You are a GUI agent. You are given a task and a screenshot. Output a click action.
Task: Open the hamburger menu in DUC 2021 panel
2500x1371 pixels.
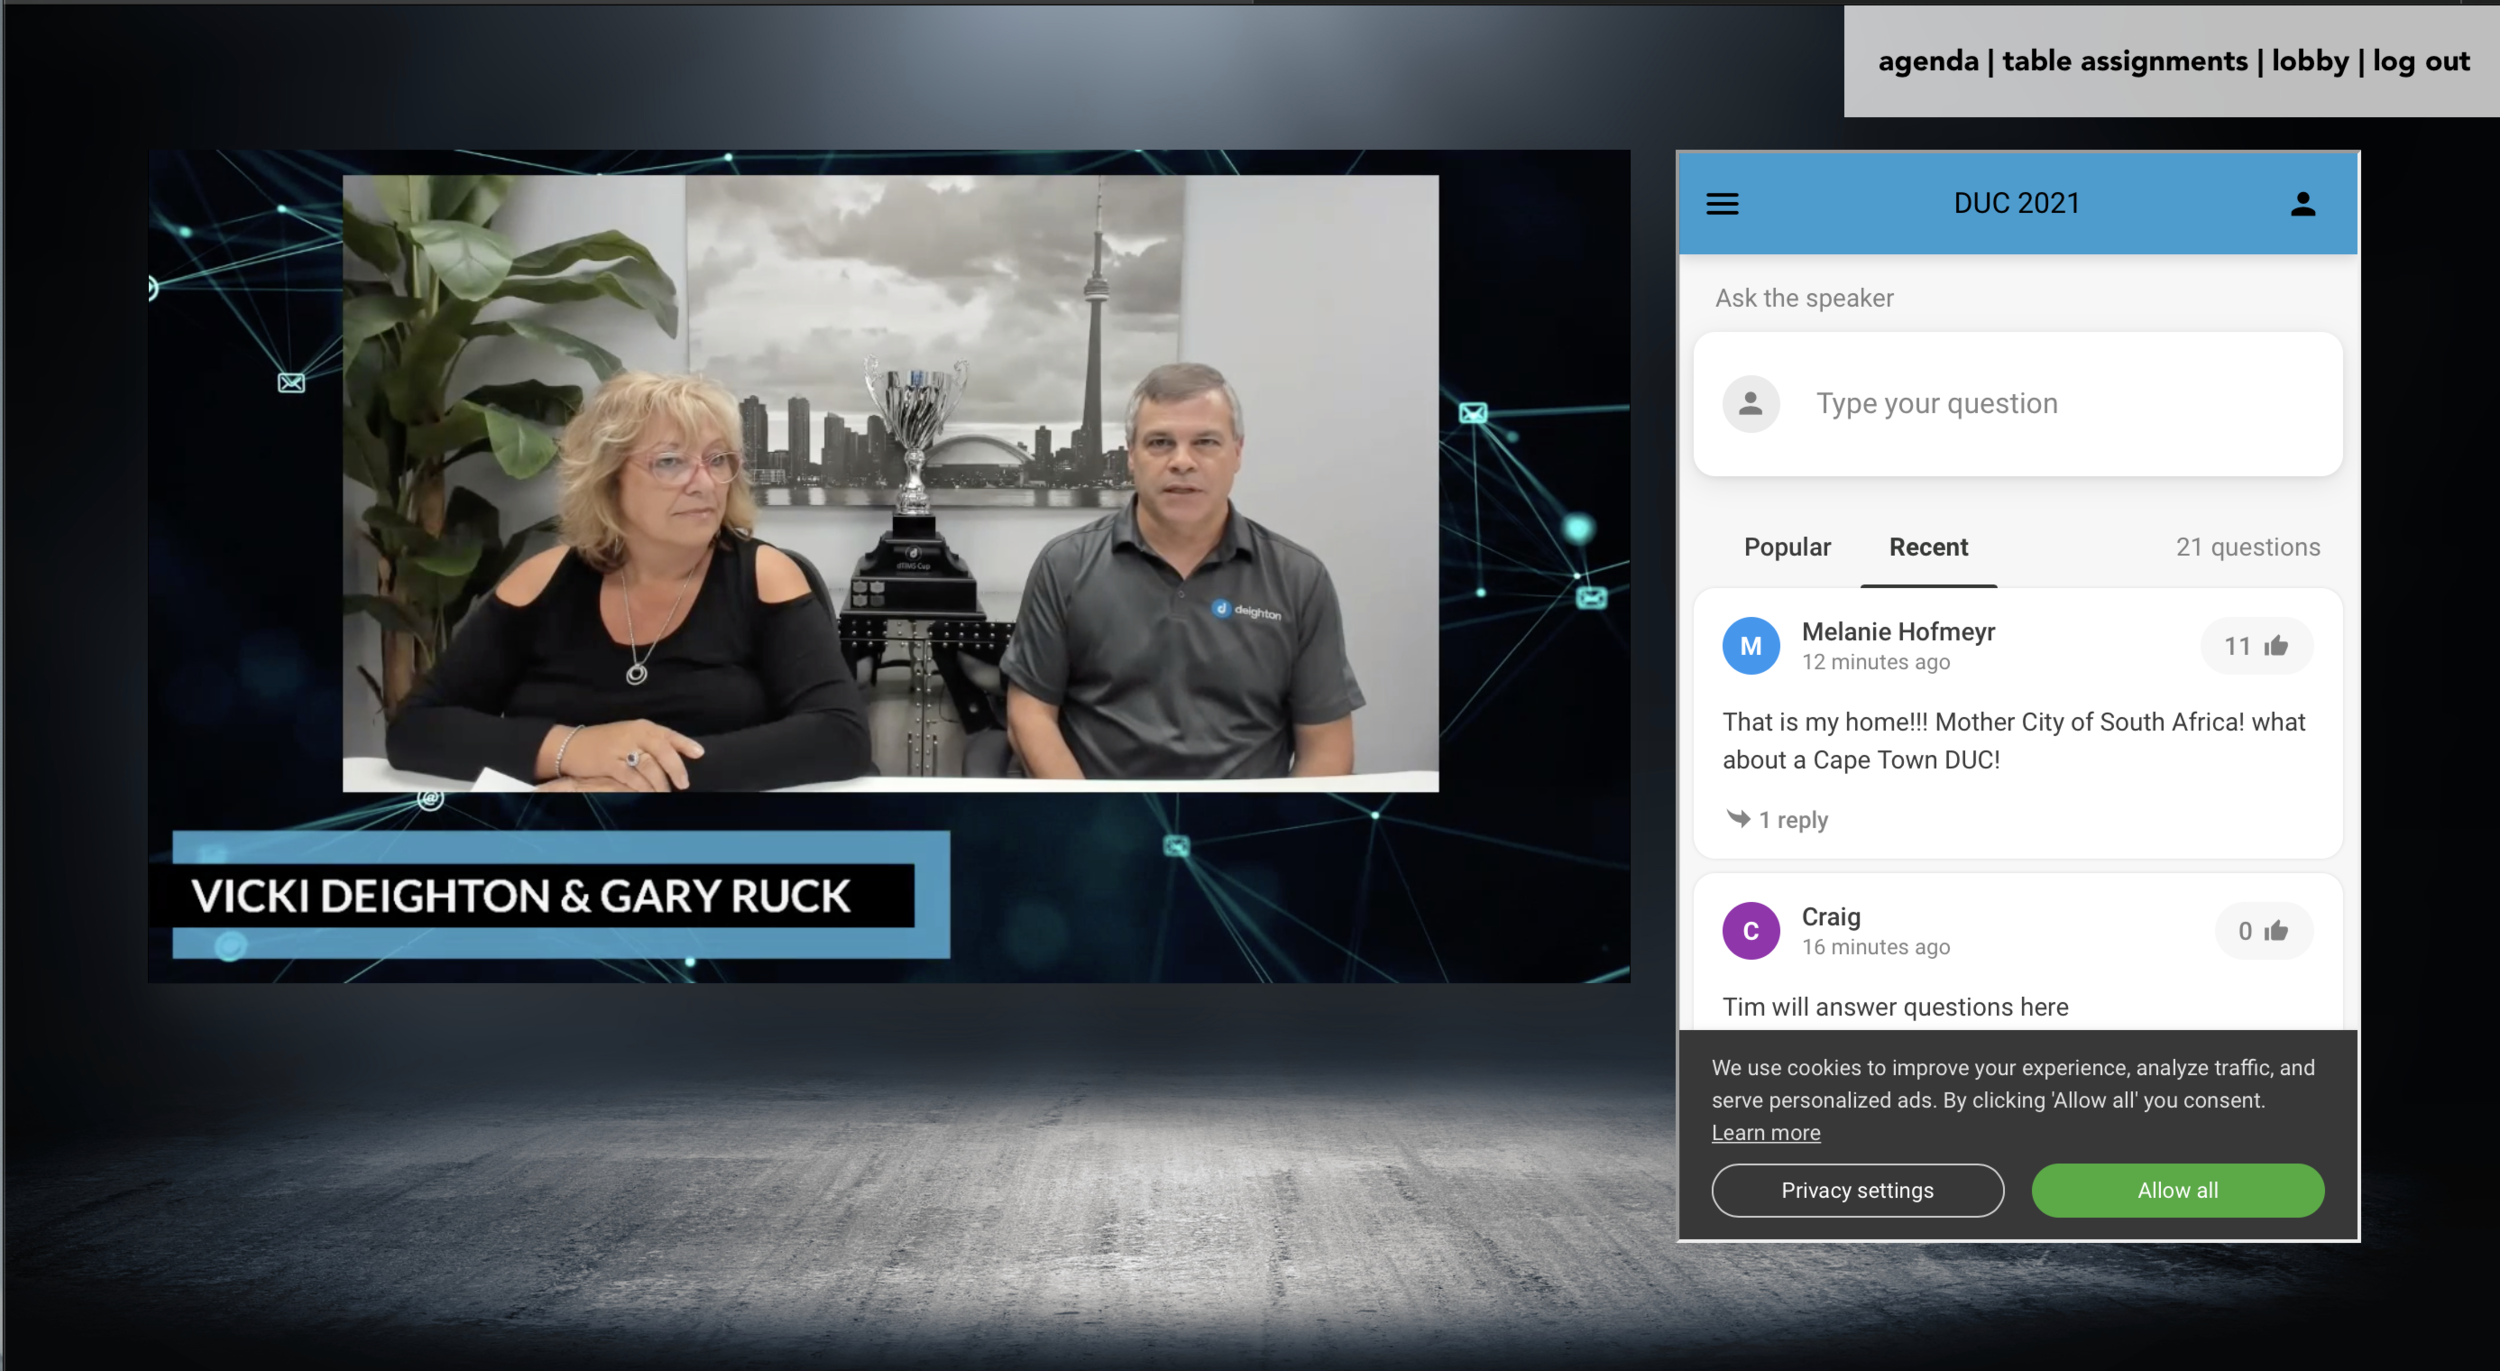click(x=1722, y=204)
